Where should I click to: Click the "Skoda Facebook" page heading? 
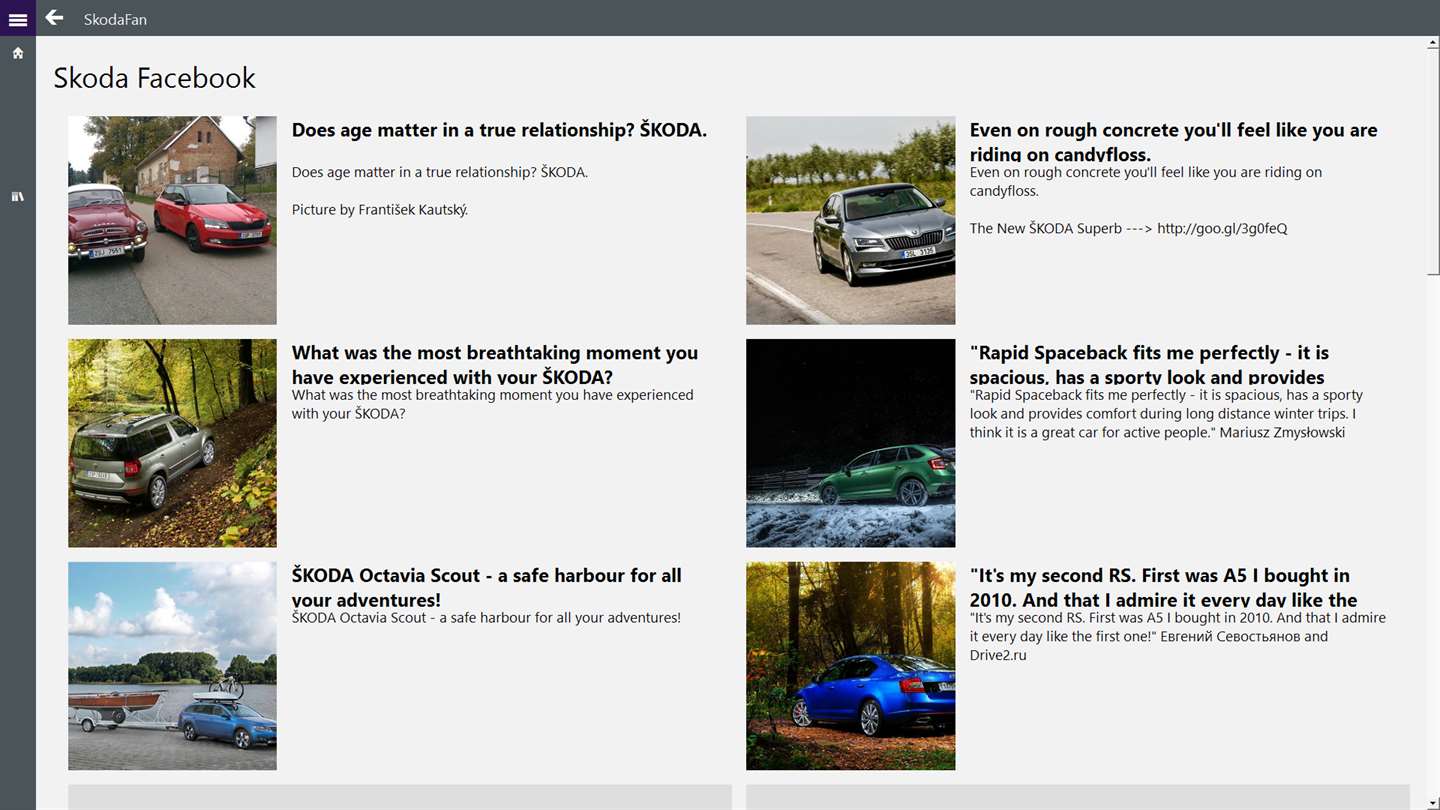(x=154, y=77)
